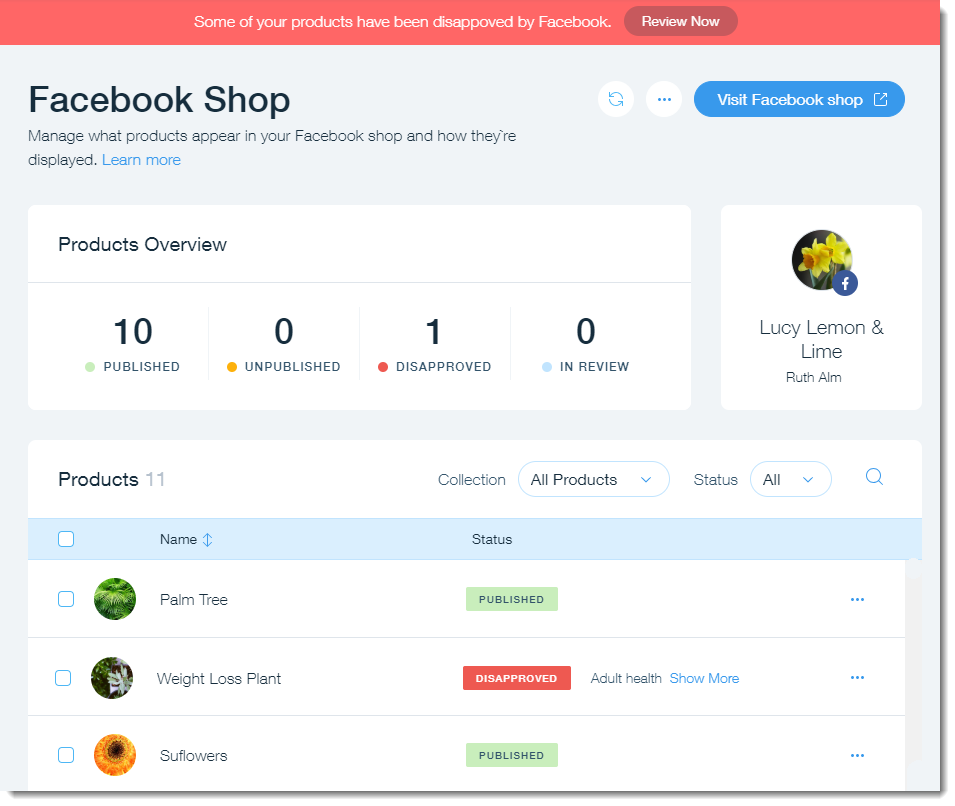
Task: Click Show More next to Adult health
Action: pos(704,678)
